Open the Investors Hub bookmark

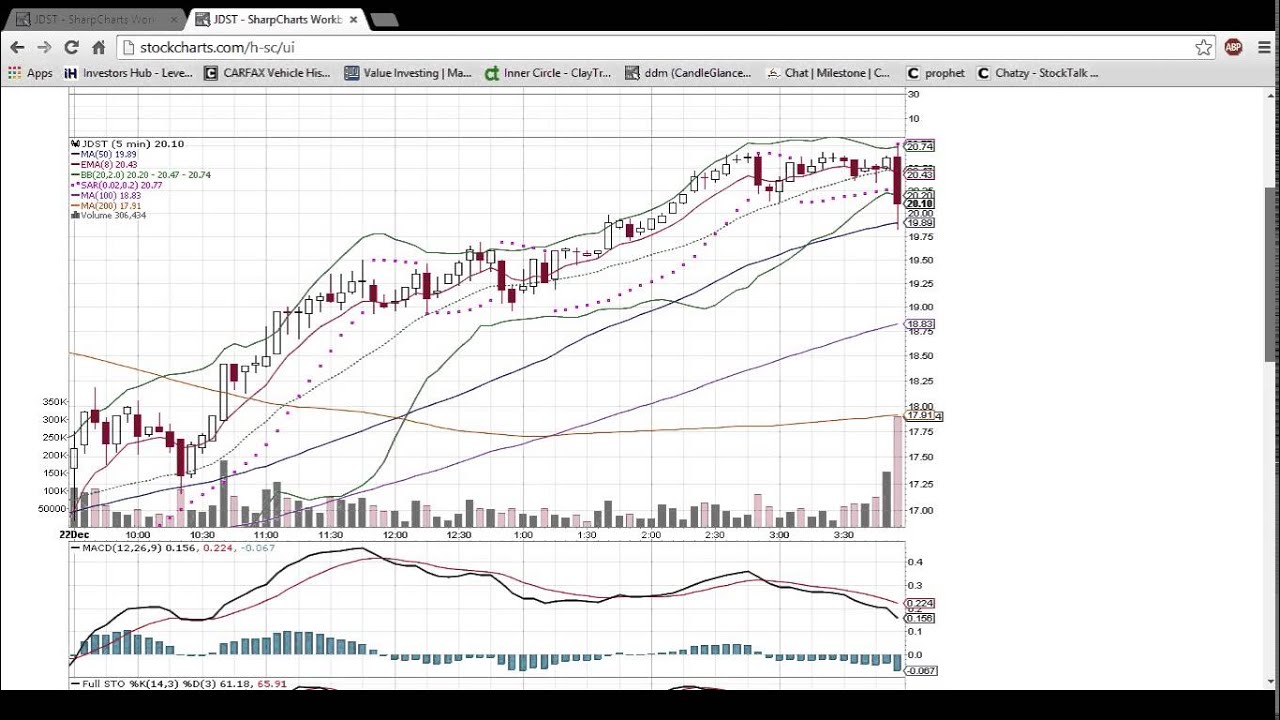tap(128, 73)
